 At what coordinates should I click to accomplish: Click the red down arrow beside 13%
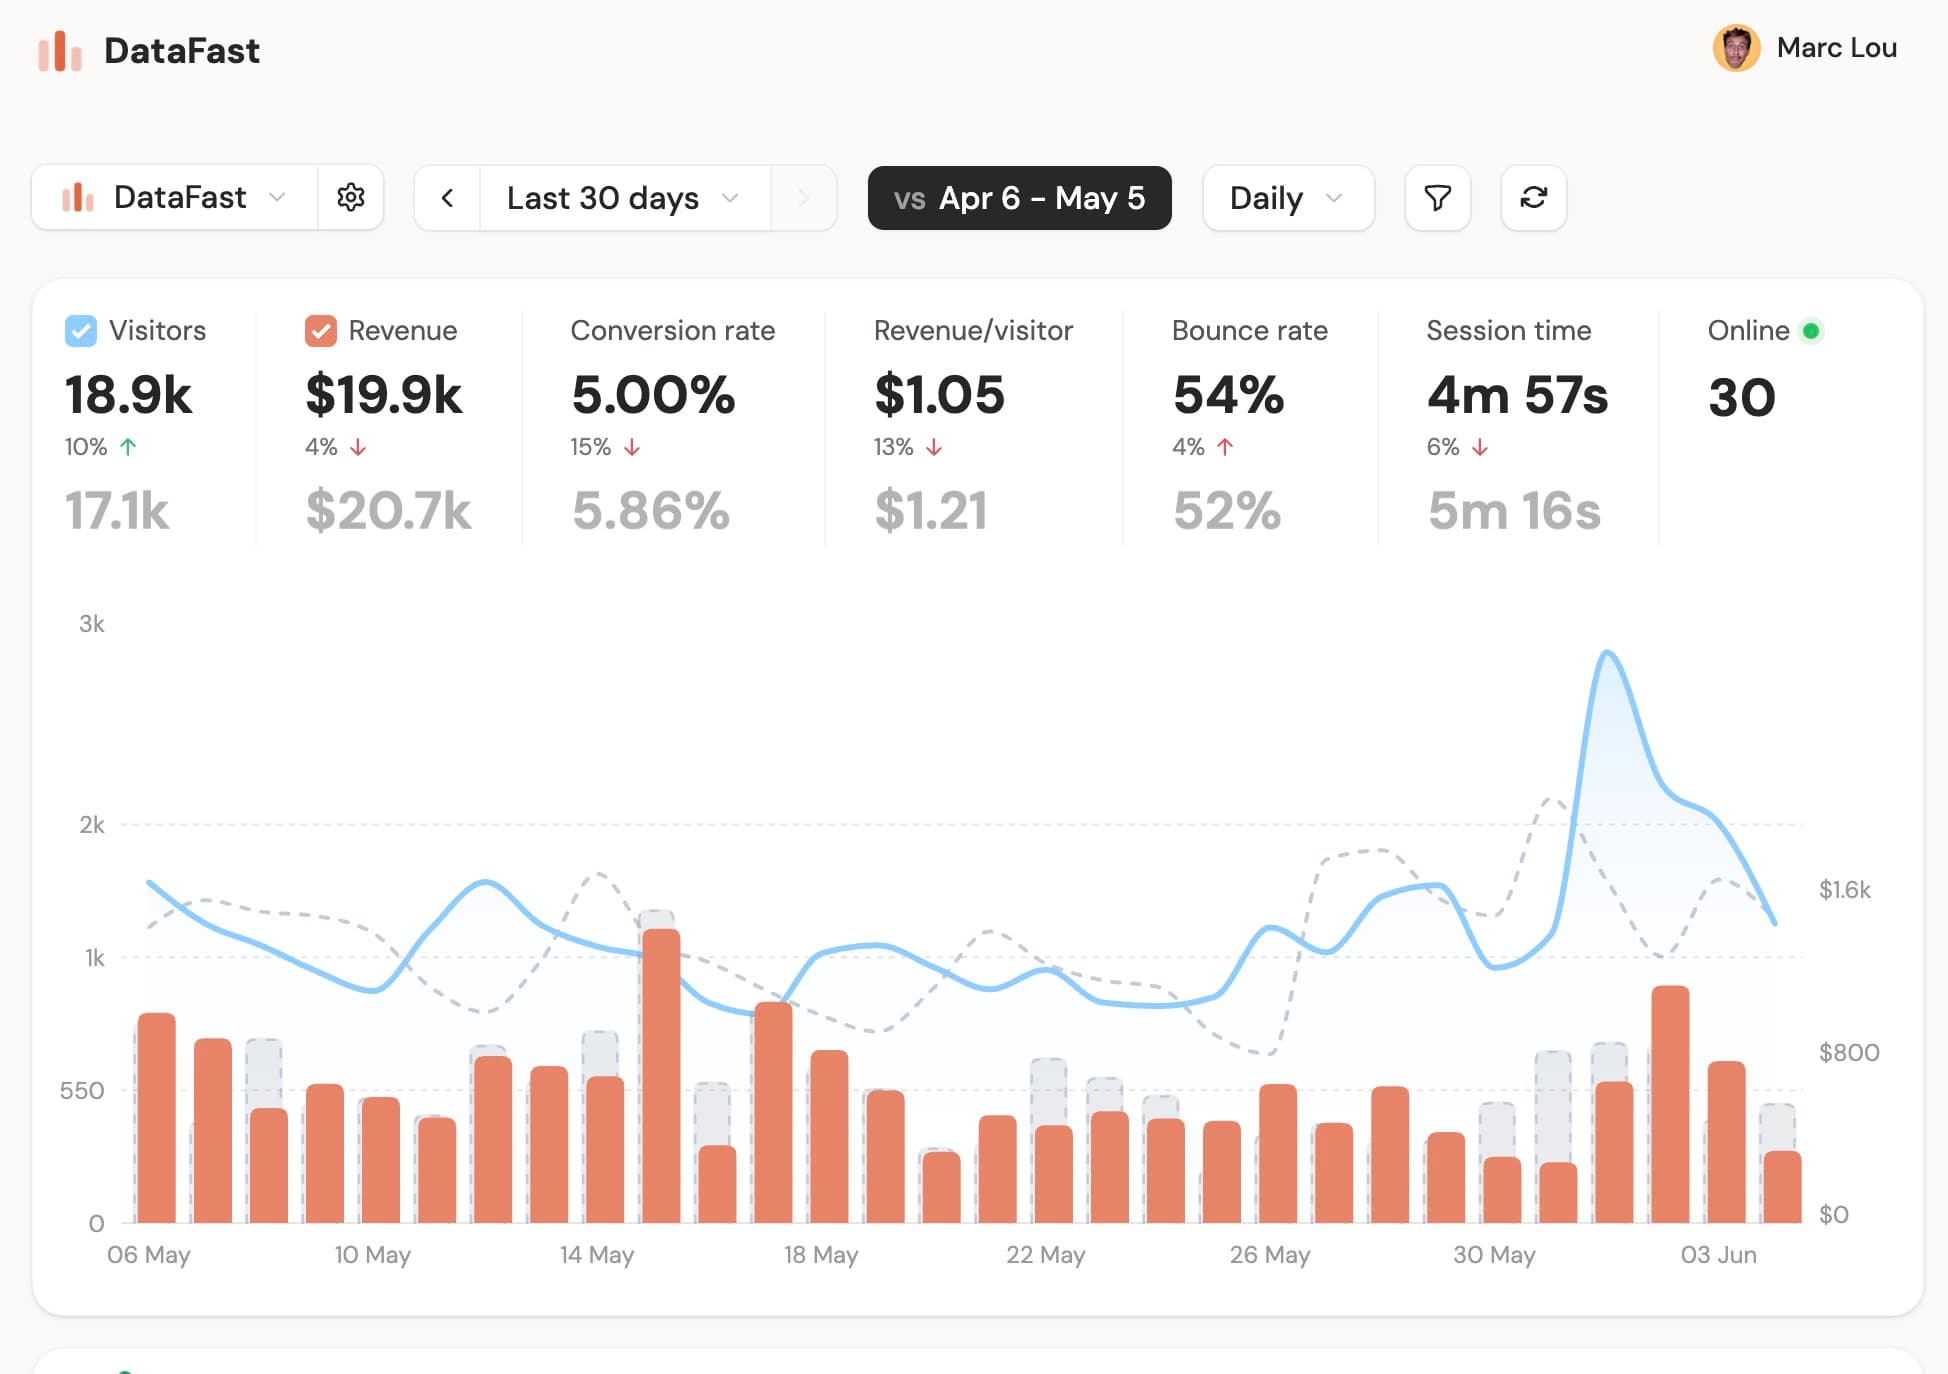click(x=934, y=447)
